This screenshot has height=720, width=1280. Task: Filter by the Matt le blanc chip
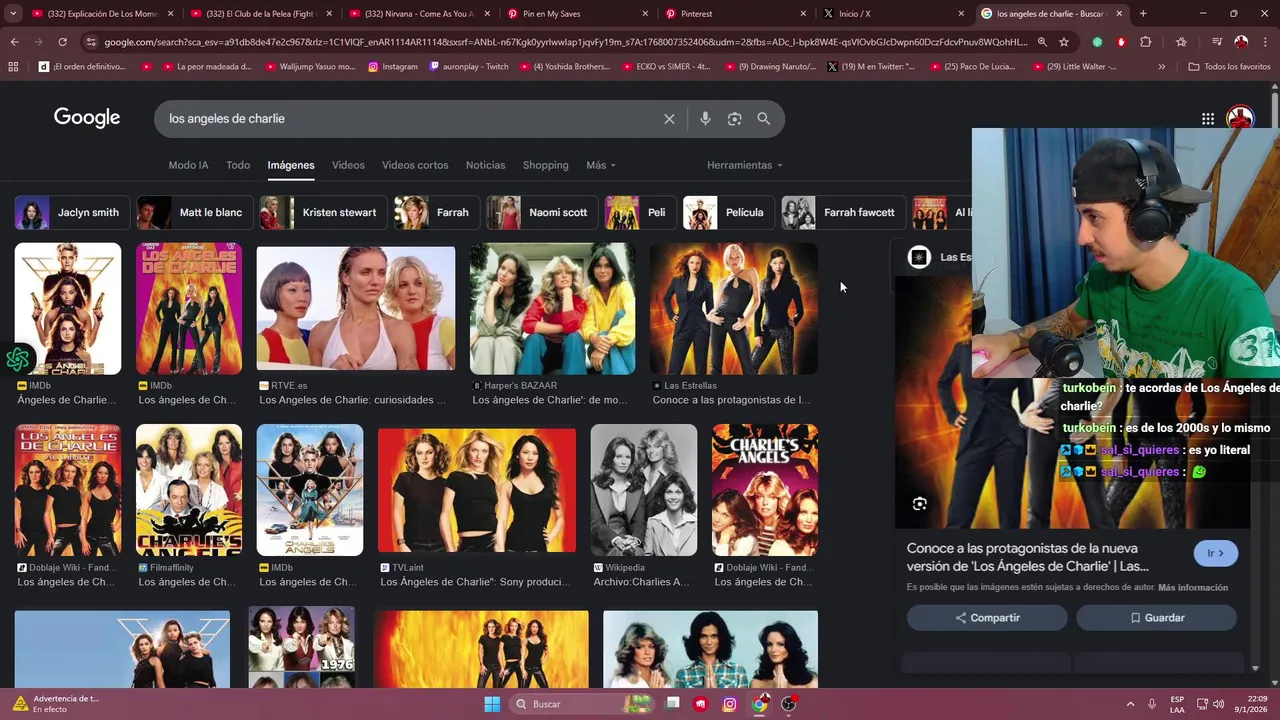(194, 212)
